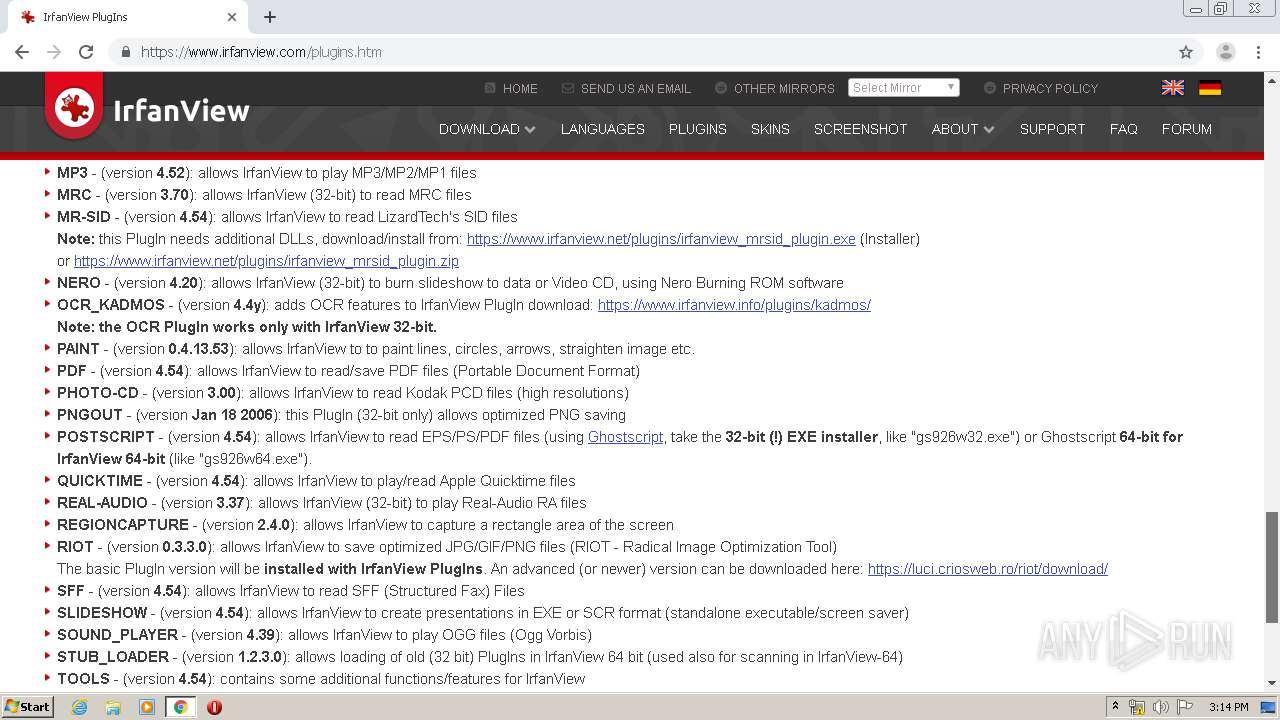Click the Windows Start button
The width and height of the screenshot is (1280, 720).
coord(28,707)
